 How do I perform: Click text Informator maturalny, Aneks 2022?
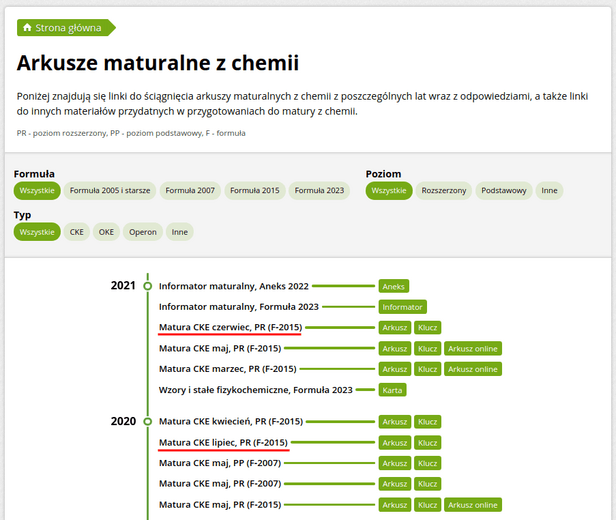234,286
